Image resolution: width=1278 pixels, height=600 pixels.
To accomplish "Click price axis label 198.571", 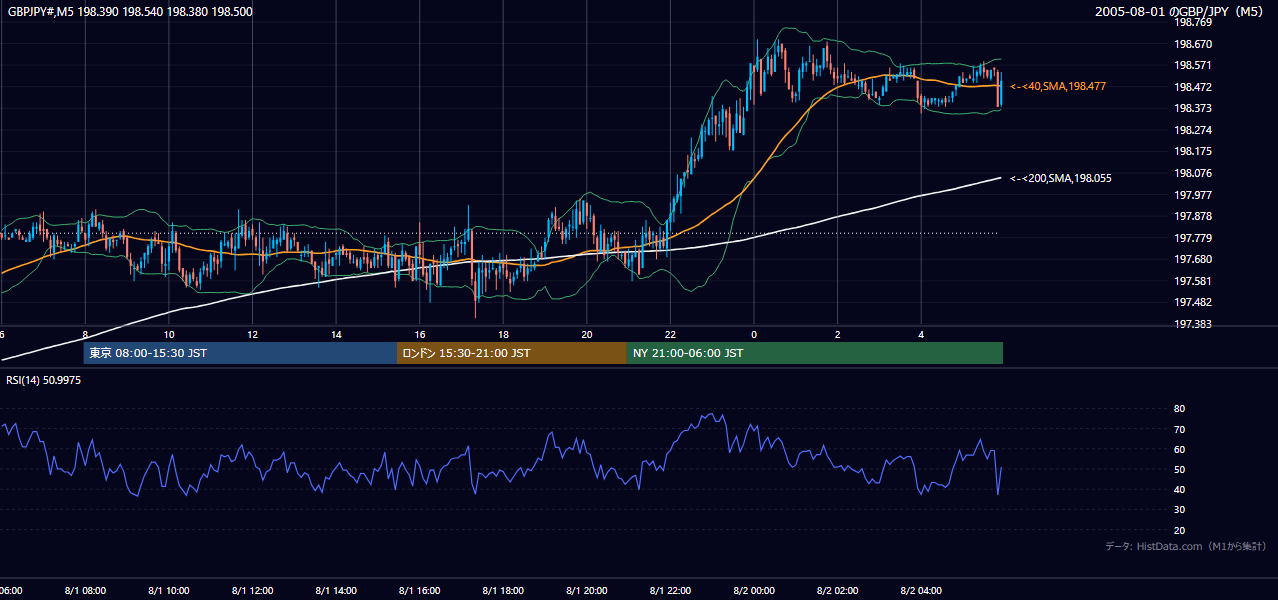I will [1192, 65].
